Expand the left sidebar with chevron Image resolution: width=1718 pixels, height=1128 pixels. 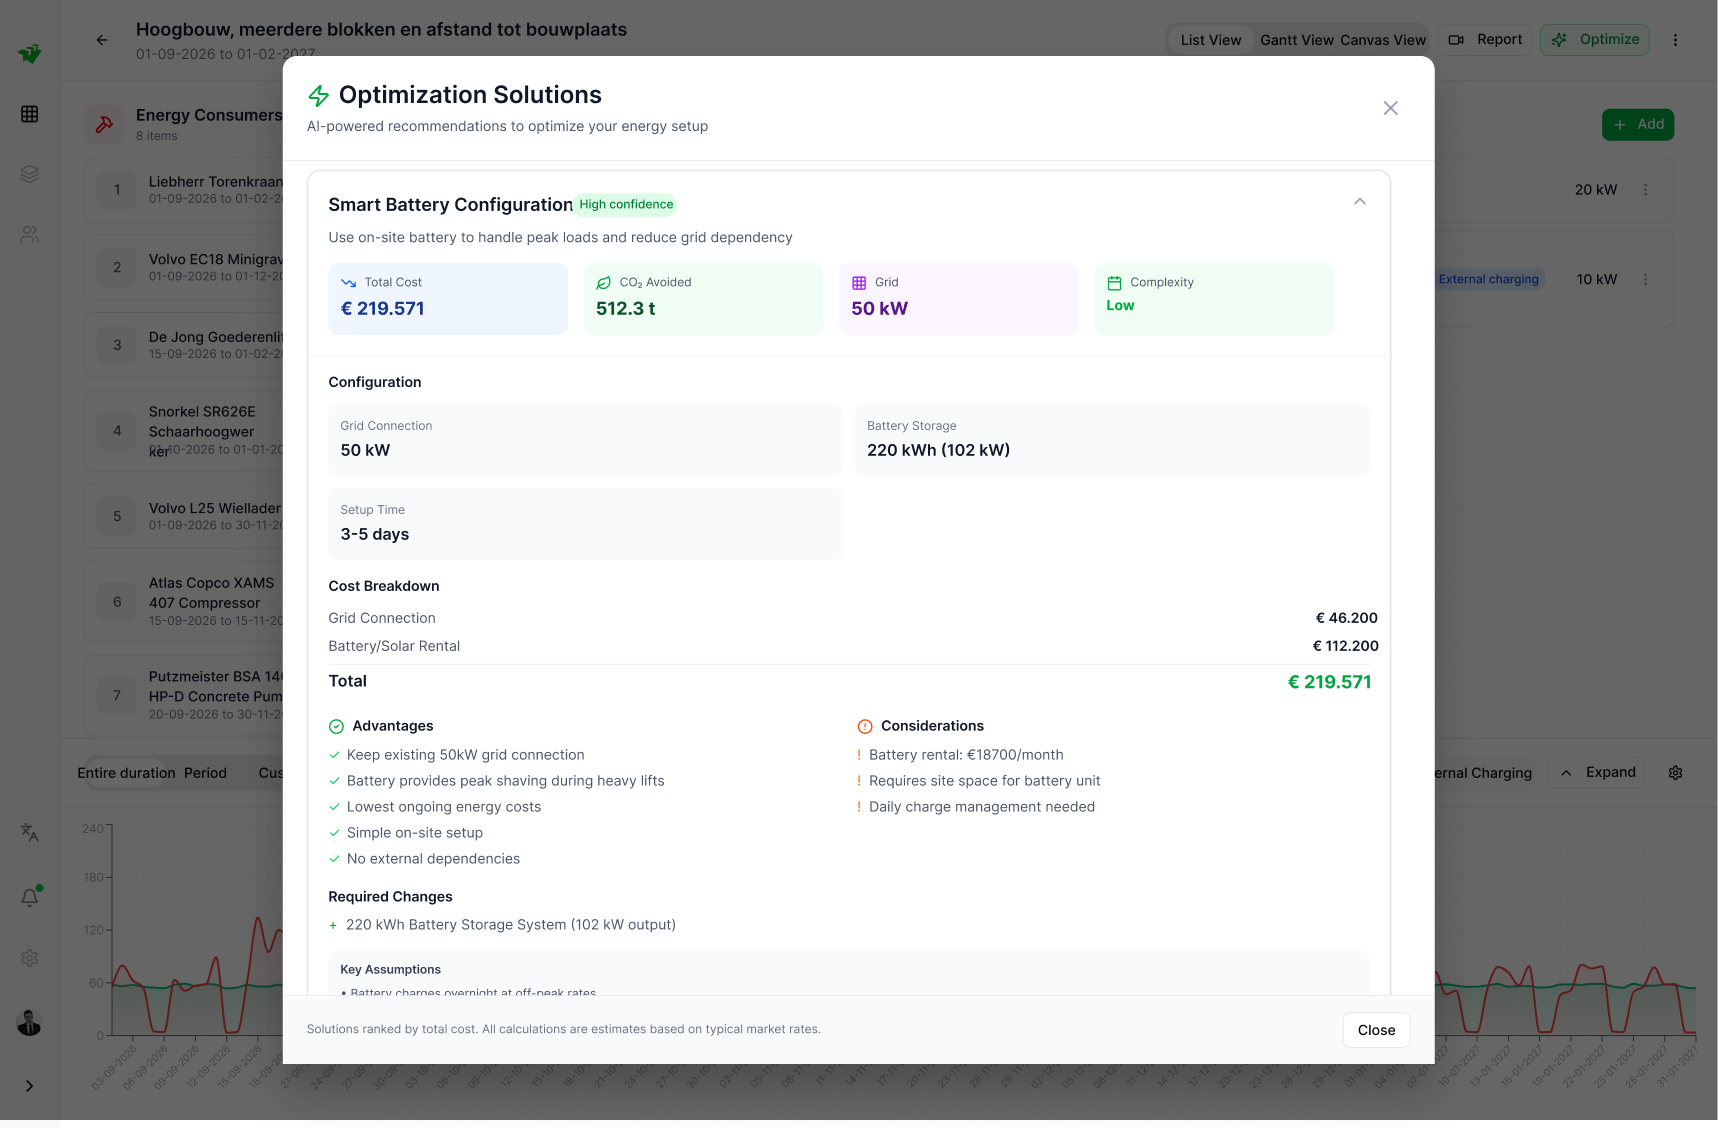[x=30, y=1086]
